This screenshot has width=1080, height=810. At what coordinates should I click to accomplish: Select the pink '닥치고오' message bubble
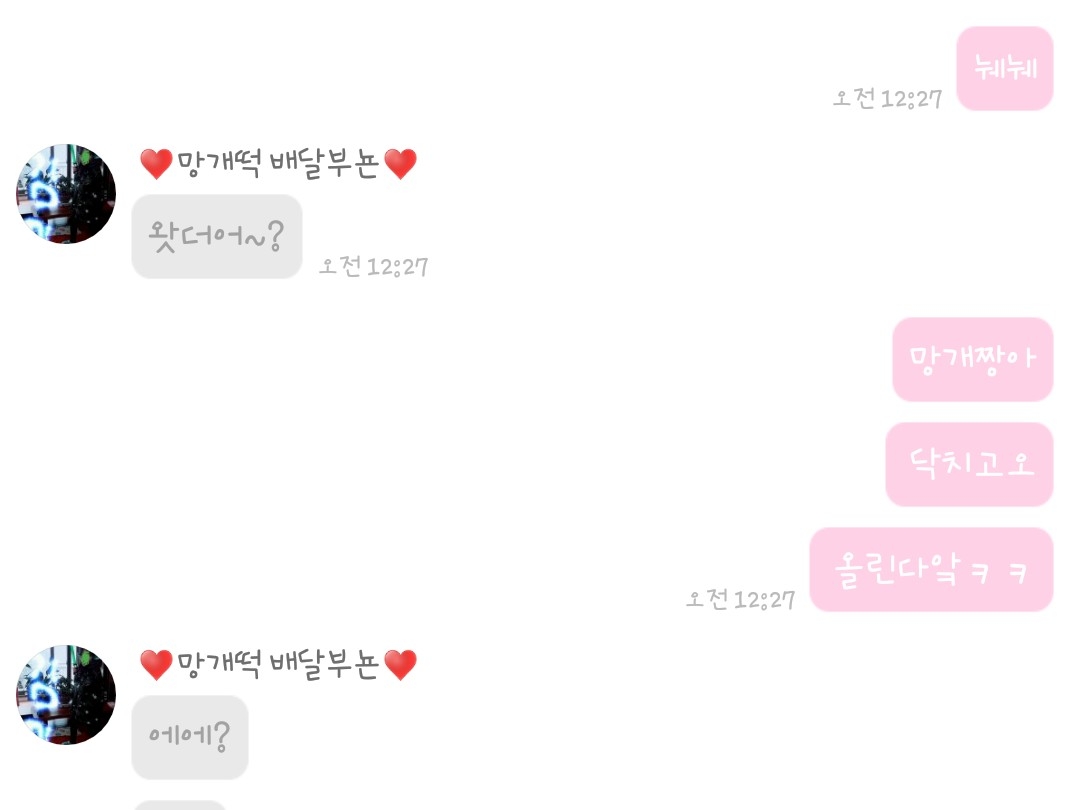(969, 464)
